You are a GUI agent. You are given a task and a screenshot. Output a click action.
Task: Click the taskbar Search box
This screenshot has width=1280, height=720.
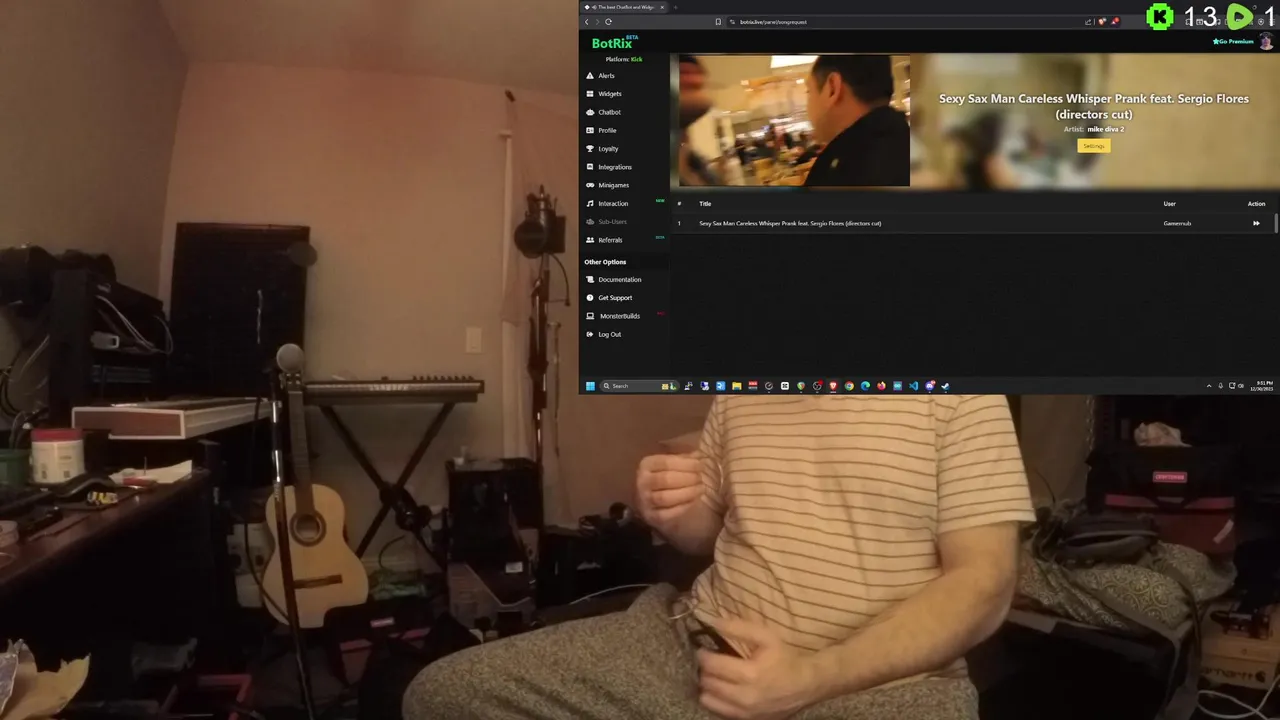tap(639, 386)
